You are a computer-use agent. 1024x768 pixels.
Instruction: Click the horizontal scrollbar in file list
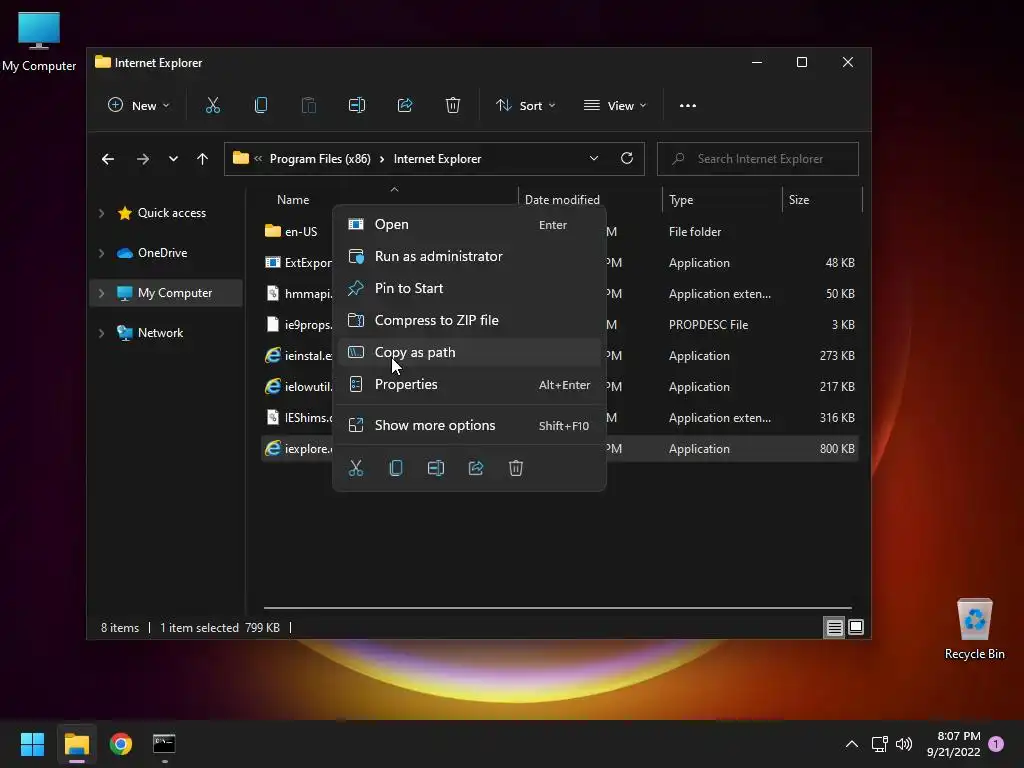point(558,607)
